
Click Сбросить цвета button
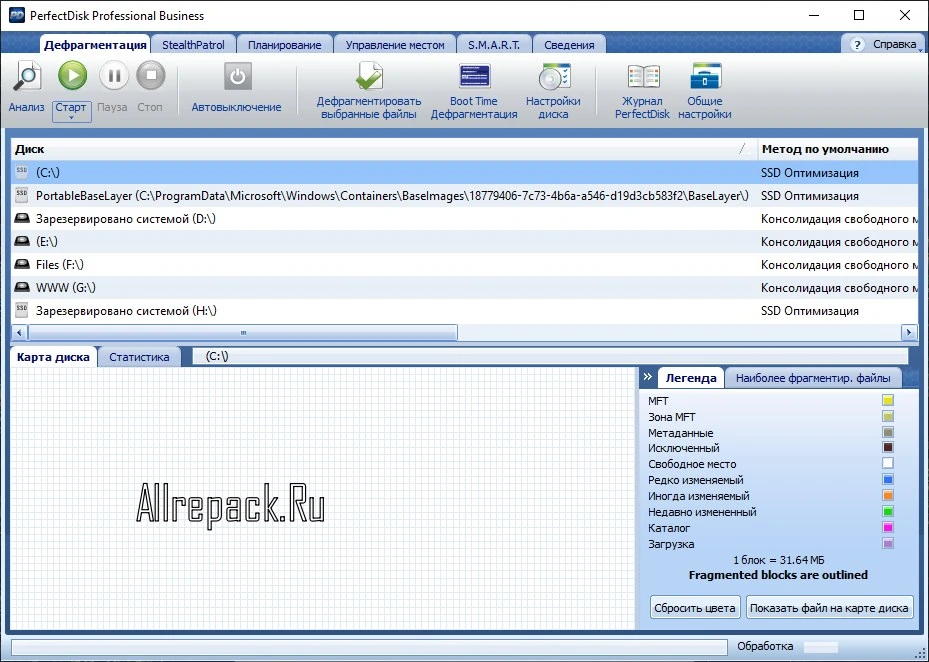pyautogui.click(x=695, y=607)
